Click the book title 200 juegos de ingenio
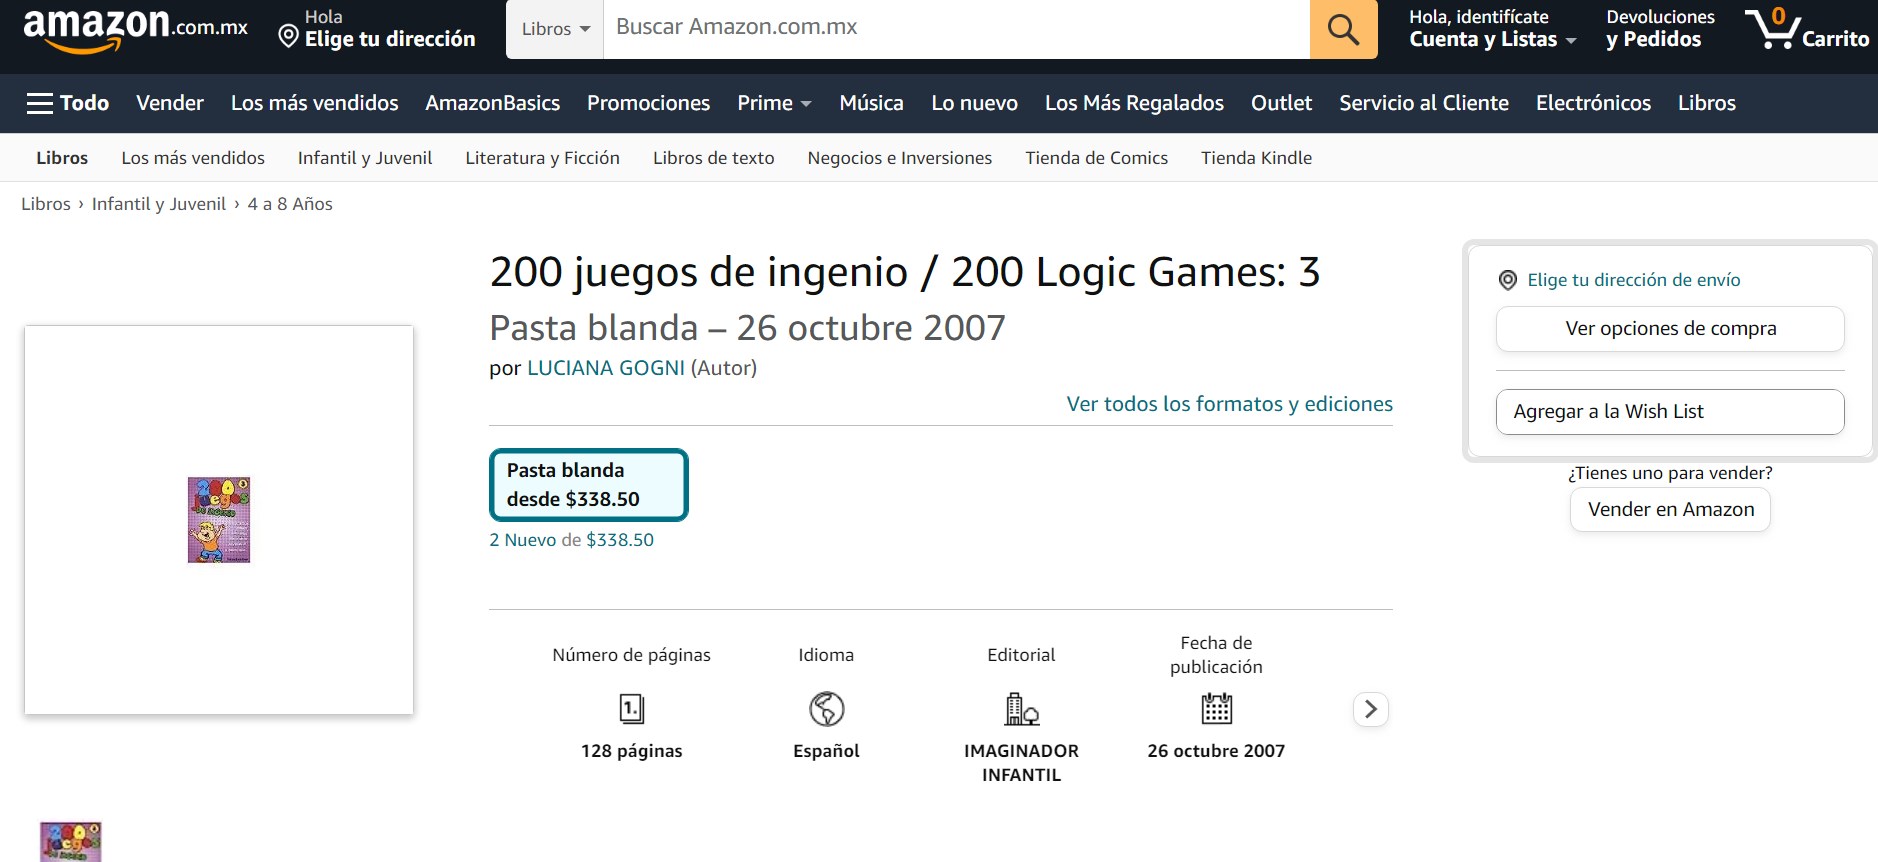 coord(904,272)
